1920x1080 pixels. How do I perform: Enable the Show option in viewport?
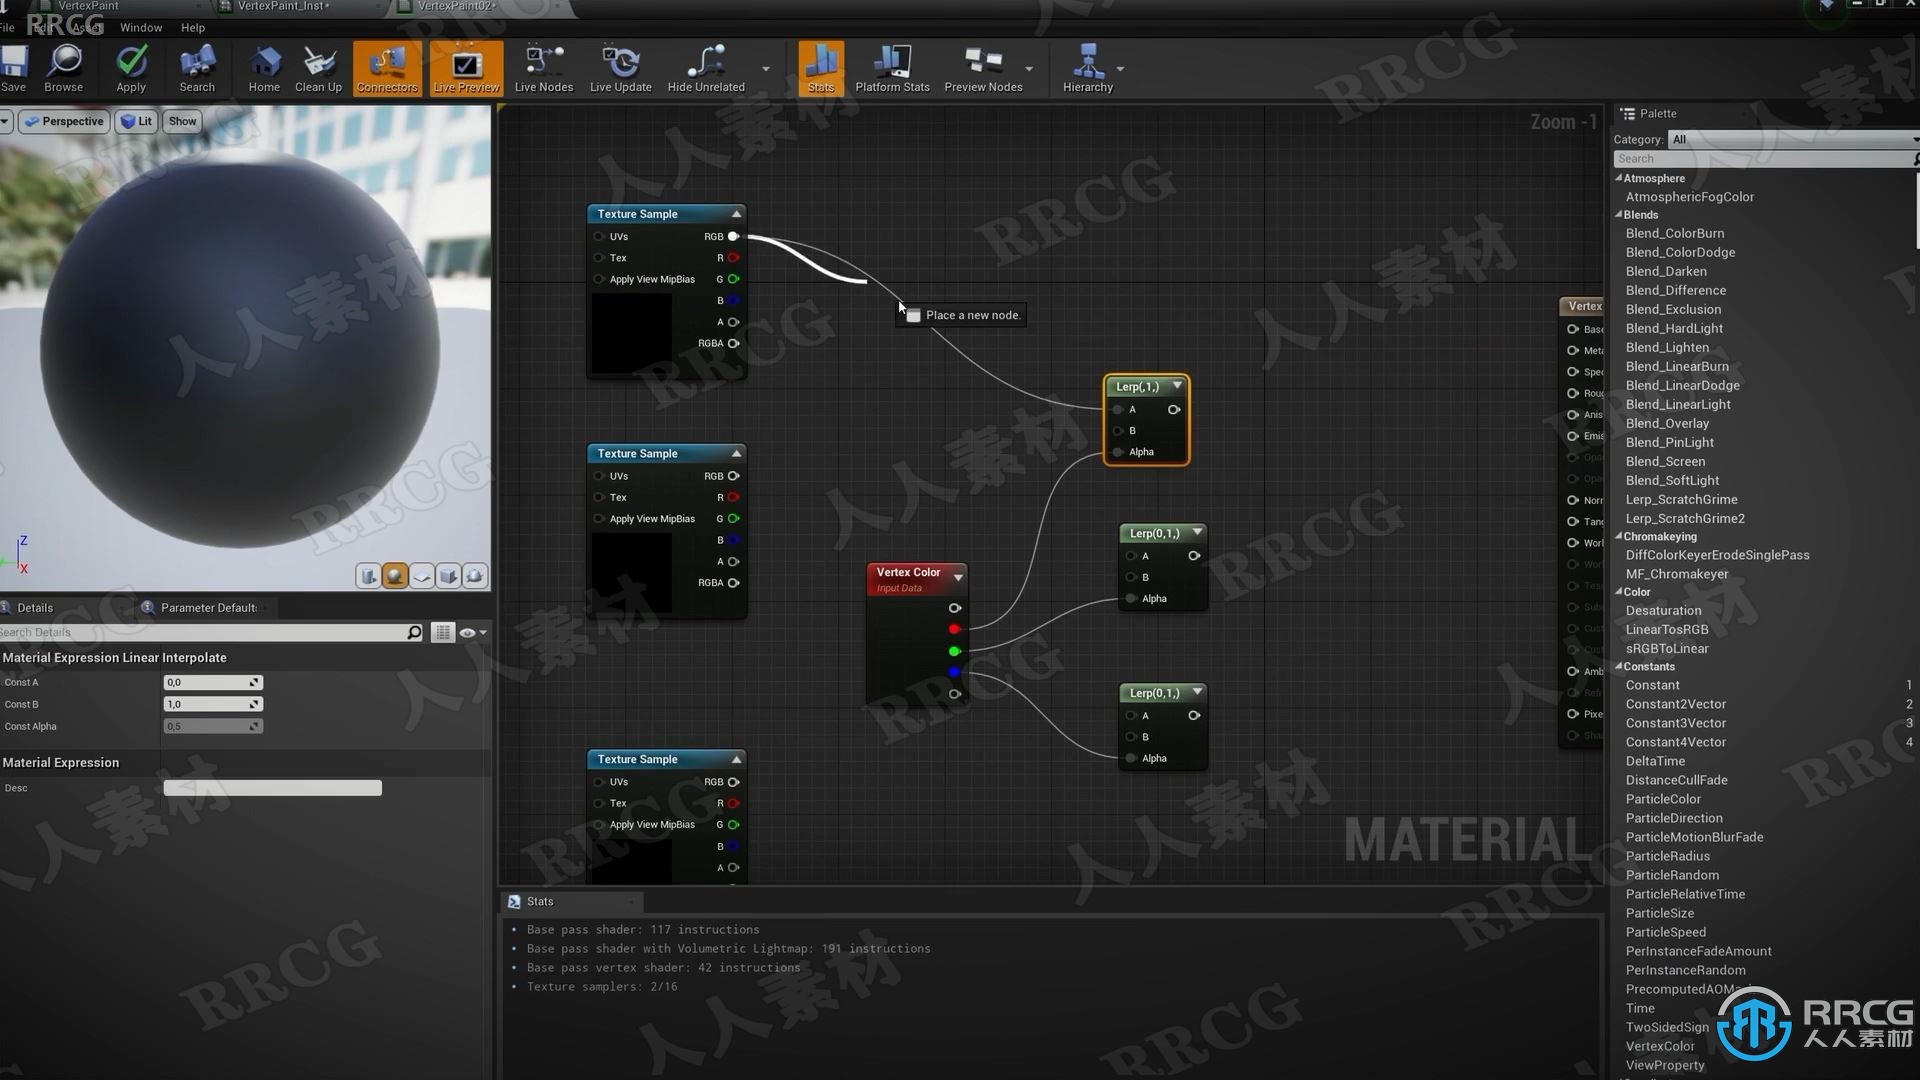click(182, 120)
